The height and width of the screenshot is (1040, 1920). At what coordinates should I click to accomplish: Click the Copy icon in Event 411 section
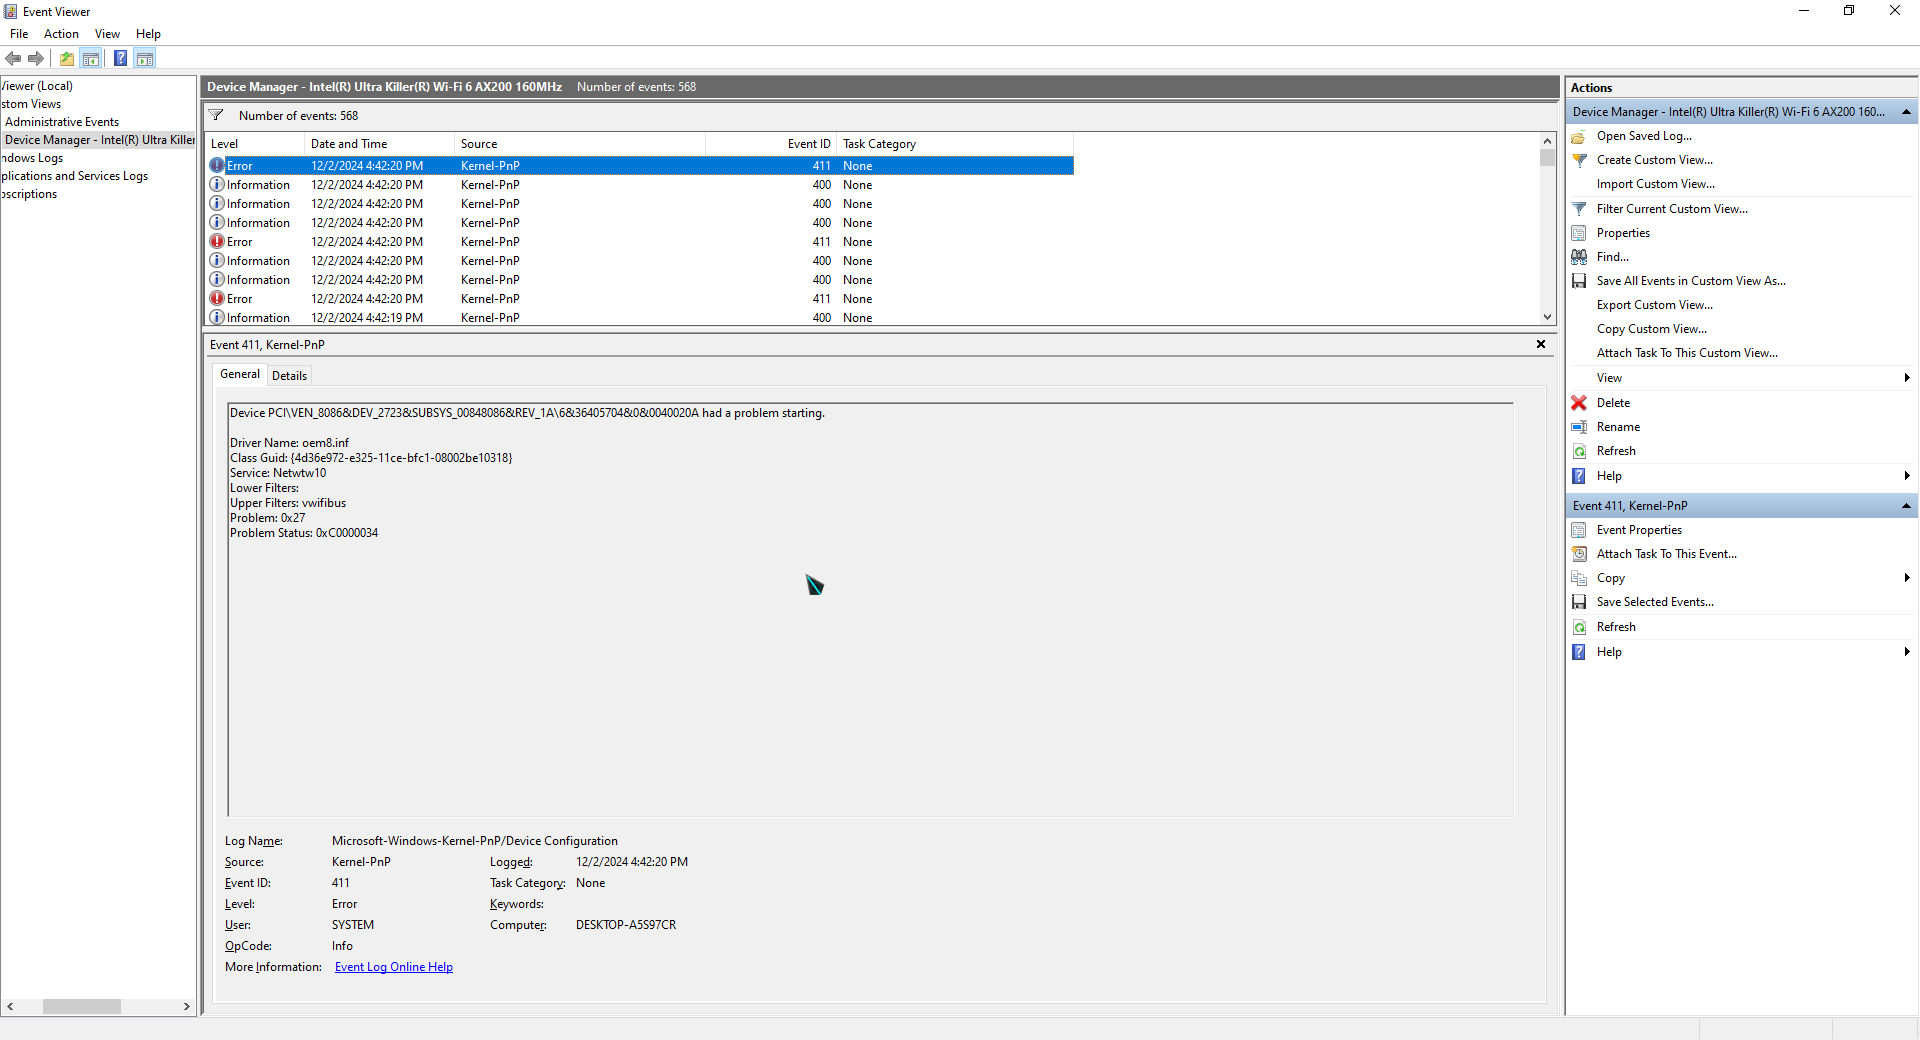click(x=1579, y=578)
